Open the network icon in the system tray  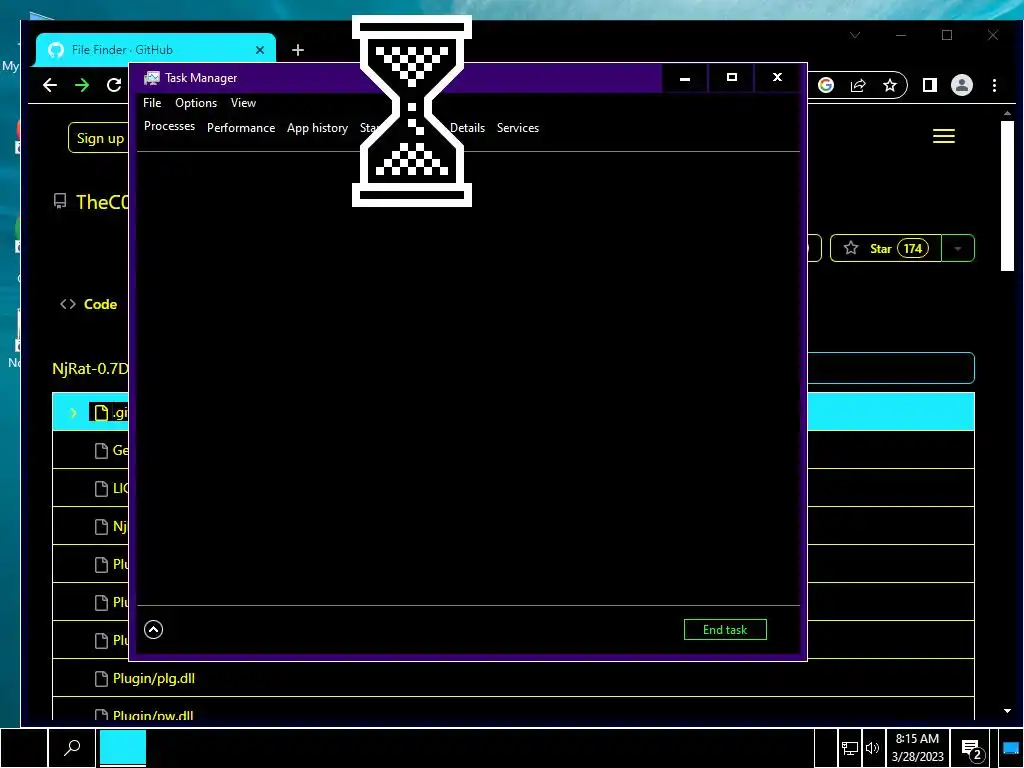pyautogui.click(x=849, y=748)
